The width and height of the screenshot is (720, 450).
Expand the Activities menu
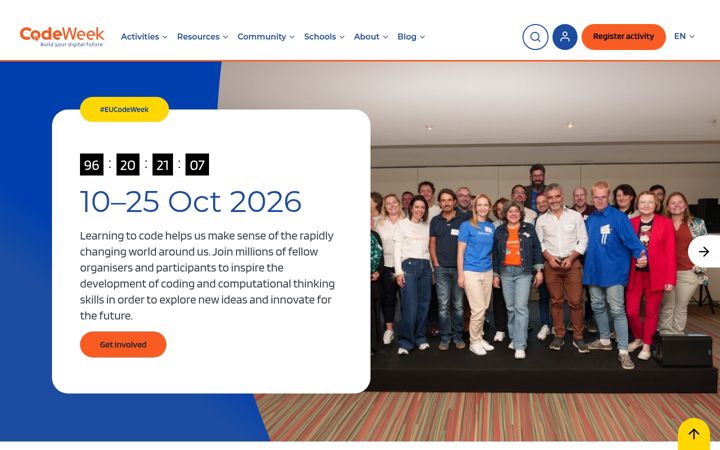[x=144, y=37]
